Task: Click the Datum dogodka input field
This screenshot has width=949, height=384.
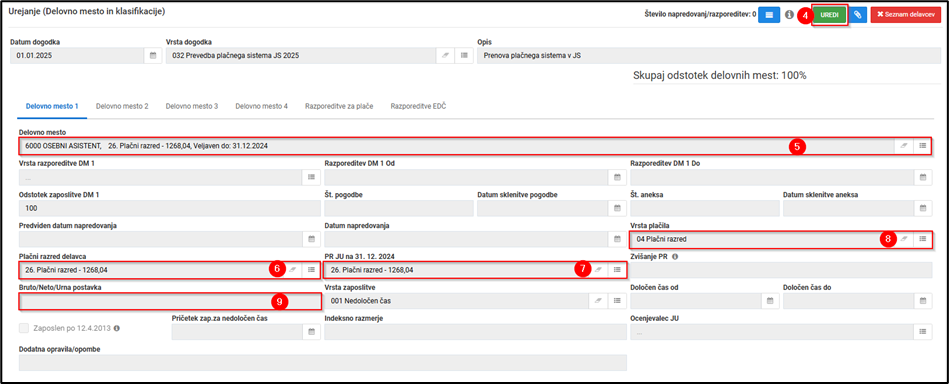Action: [x=77, y=56]
